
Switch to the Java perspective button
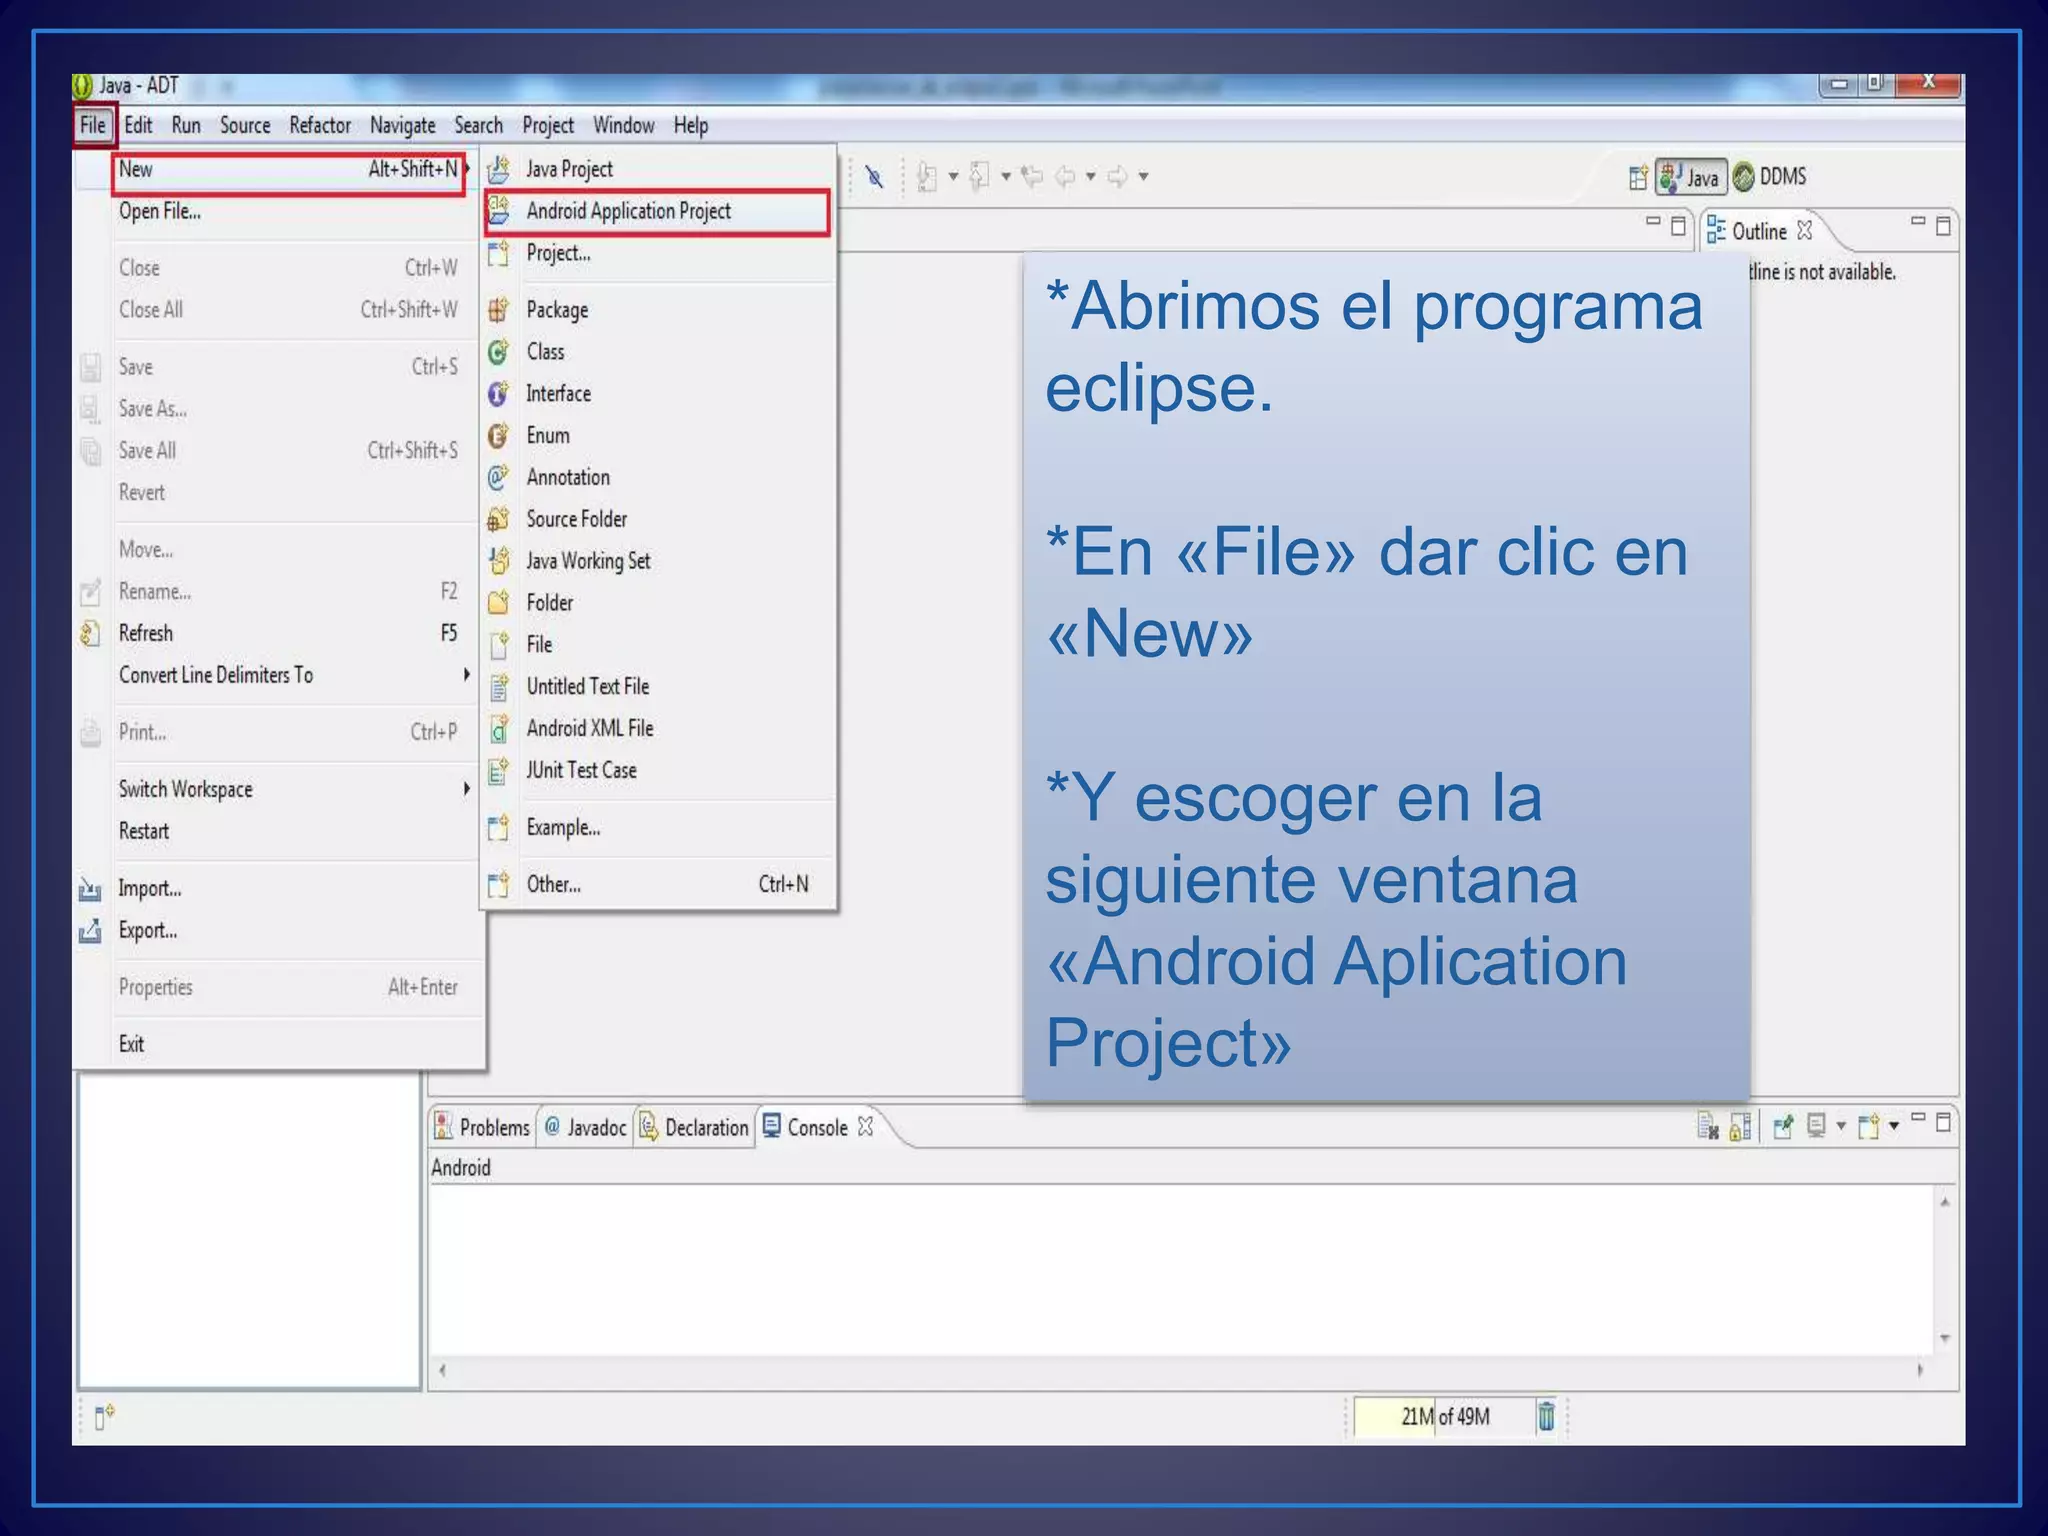[1691, 177]
